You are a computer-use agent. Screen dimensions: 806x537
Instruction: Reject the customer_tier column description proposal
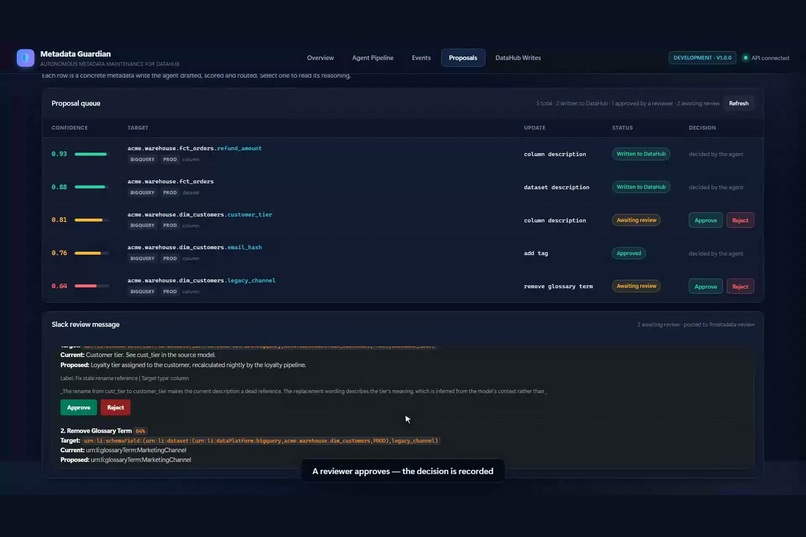coord(740,220)
